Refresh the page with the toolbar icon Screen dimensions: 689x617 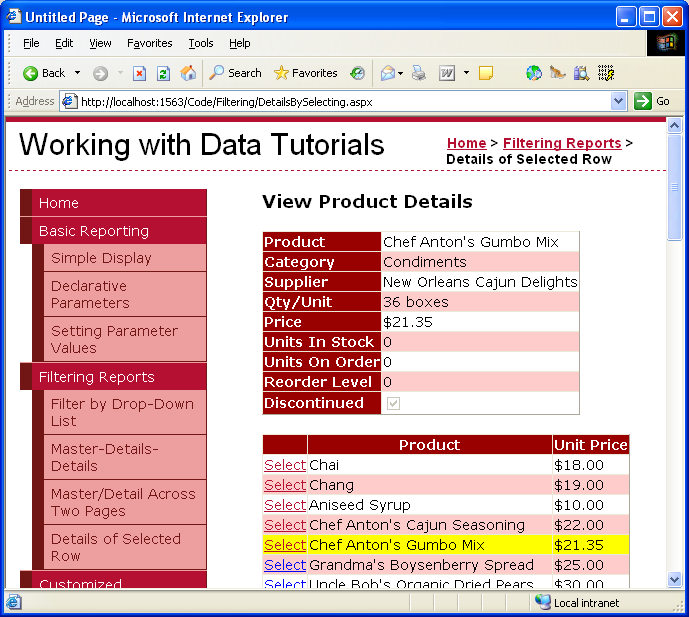pyautogui.click(x=162, y=73)
